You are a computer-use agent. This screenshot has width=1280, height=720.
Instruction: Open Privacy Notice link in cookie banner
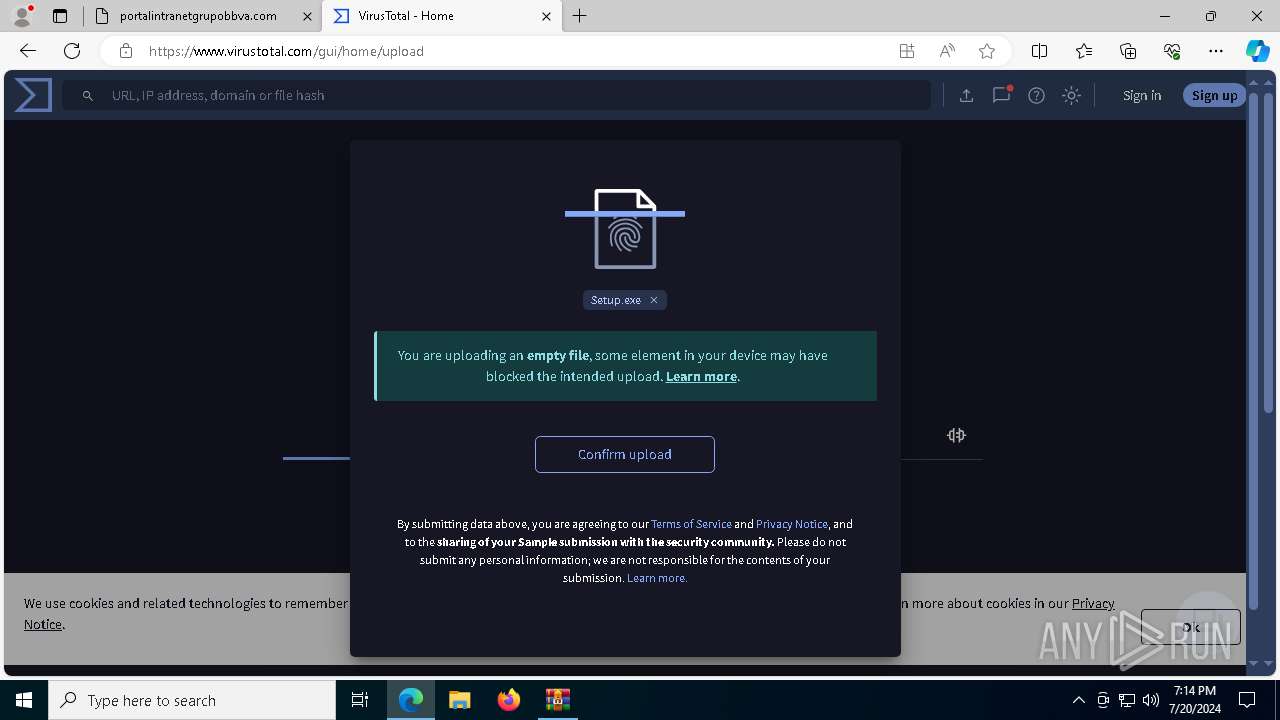pyautogui.click(x=1093, y=603)
